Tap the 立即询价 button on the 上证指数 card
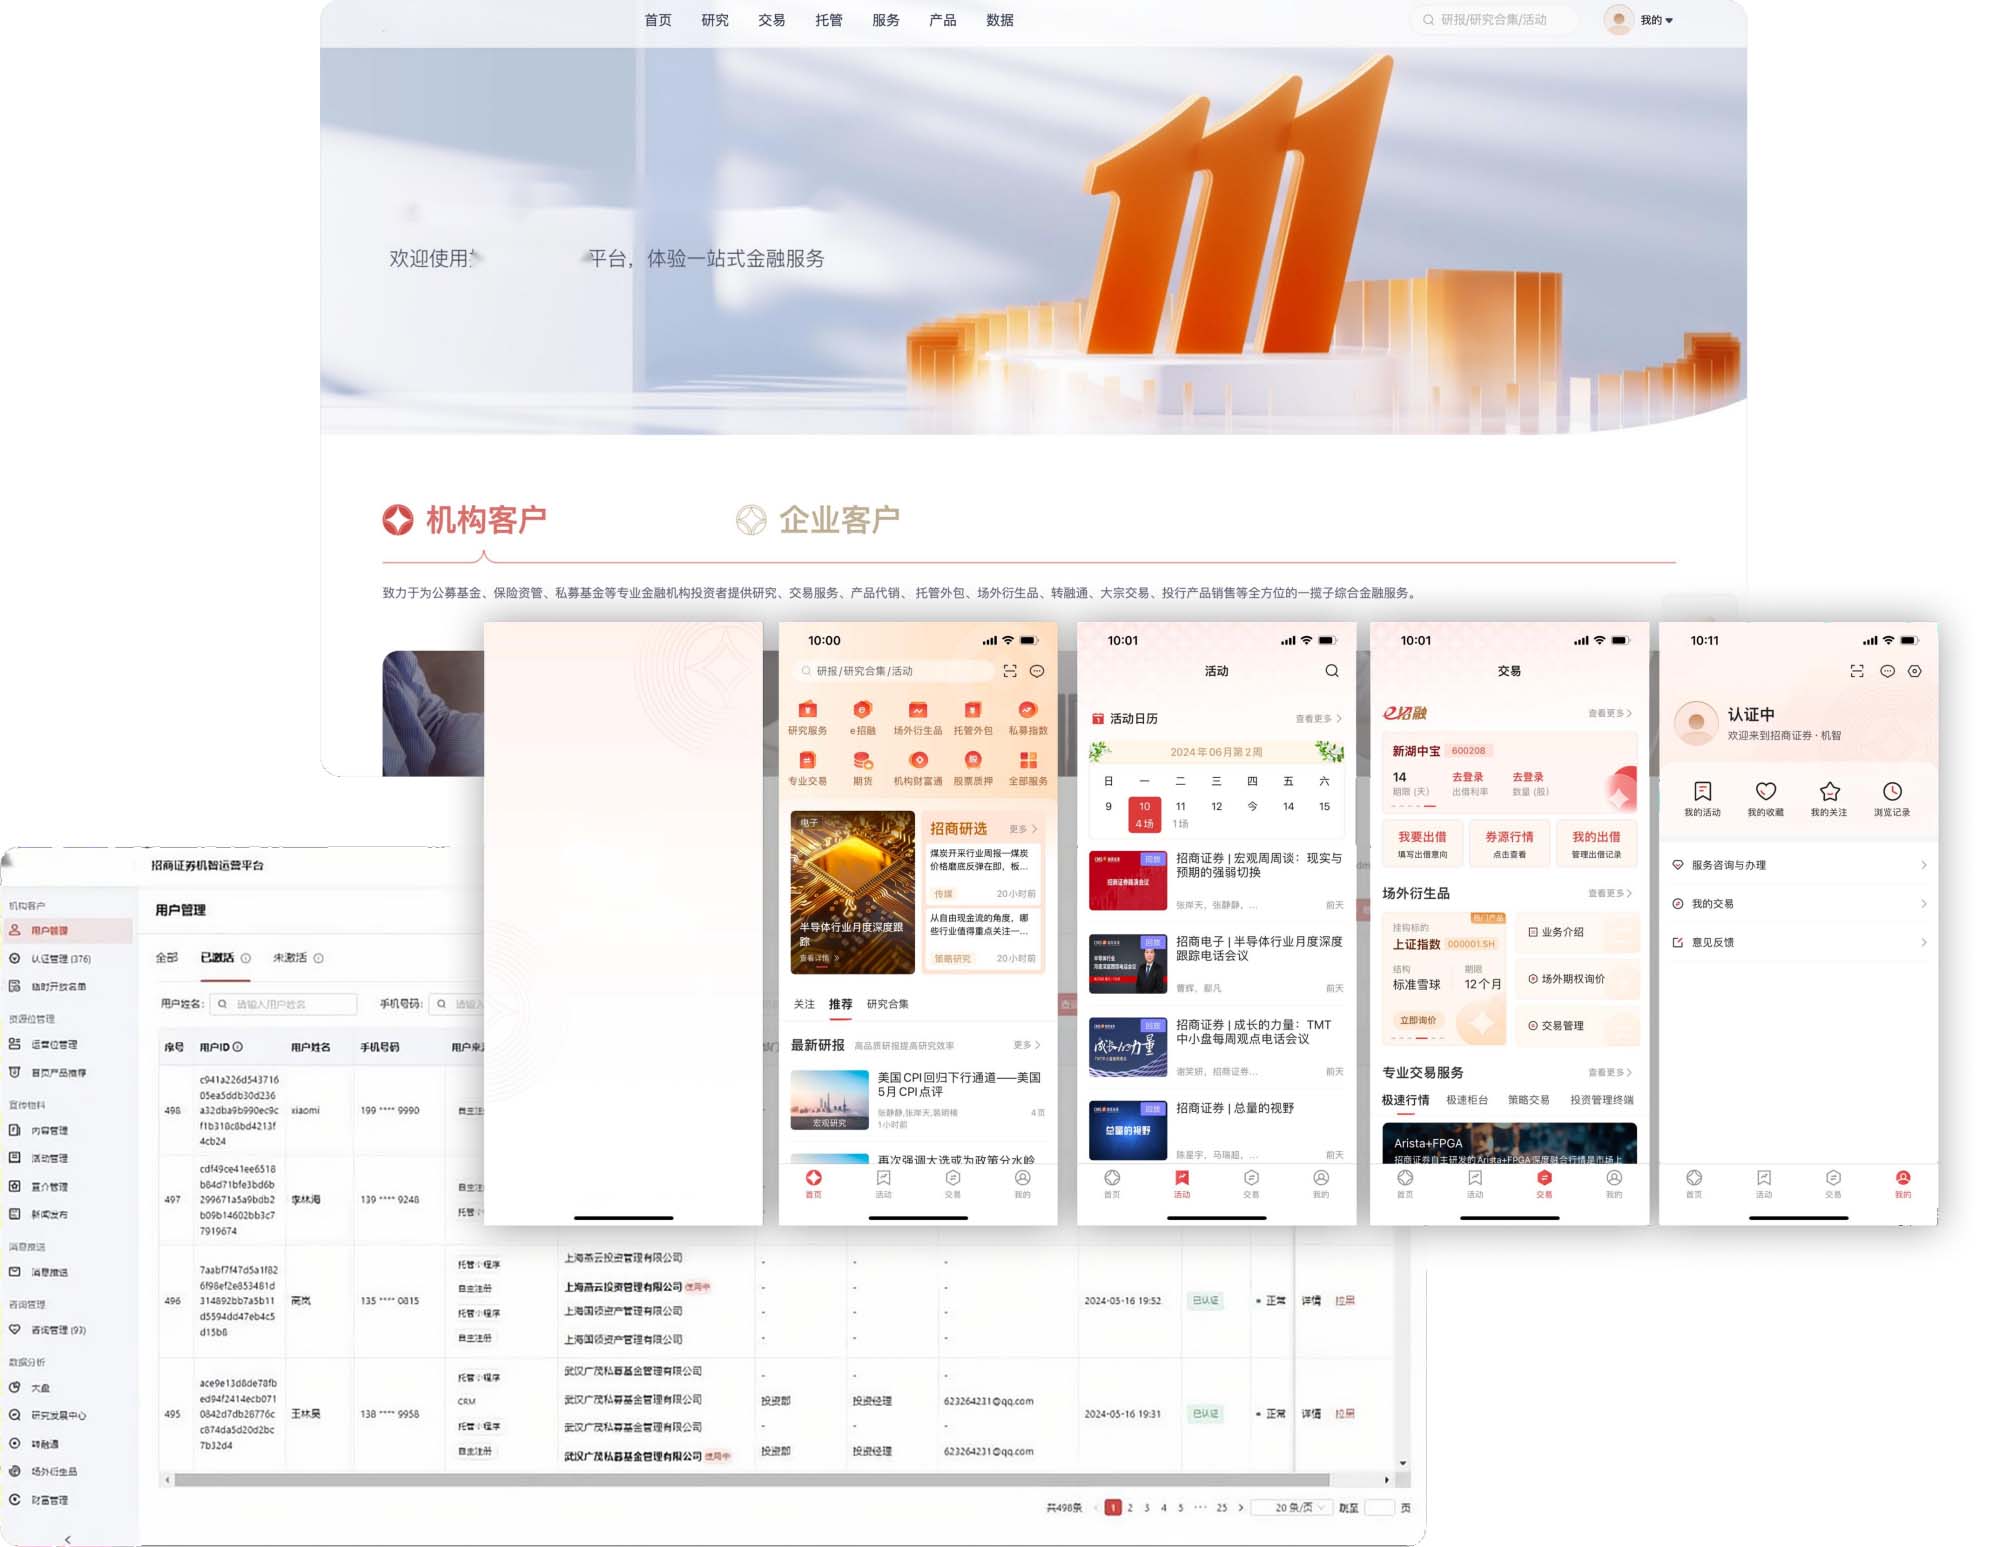This screenshot has height=1547, width=2000. (x=1418, y=1021)
